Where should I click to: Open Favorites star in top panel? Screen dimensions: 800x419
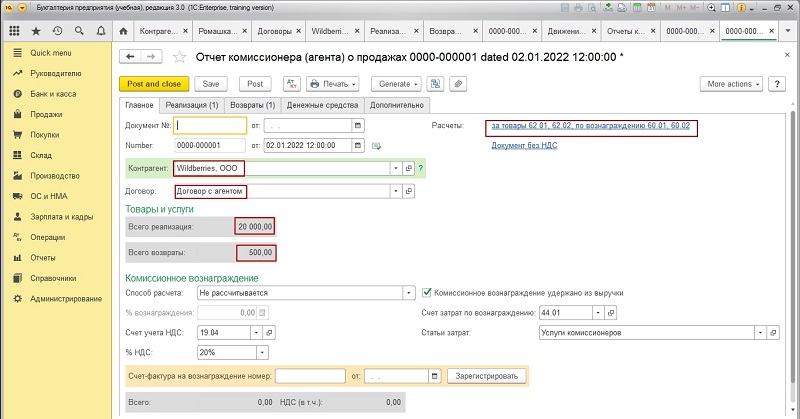click(36, 31)
